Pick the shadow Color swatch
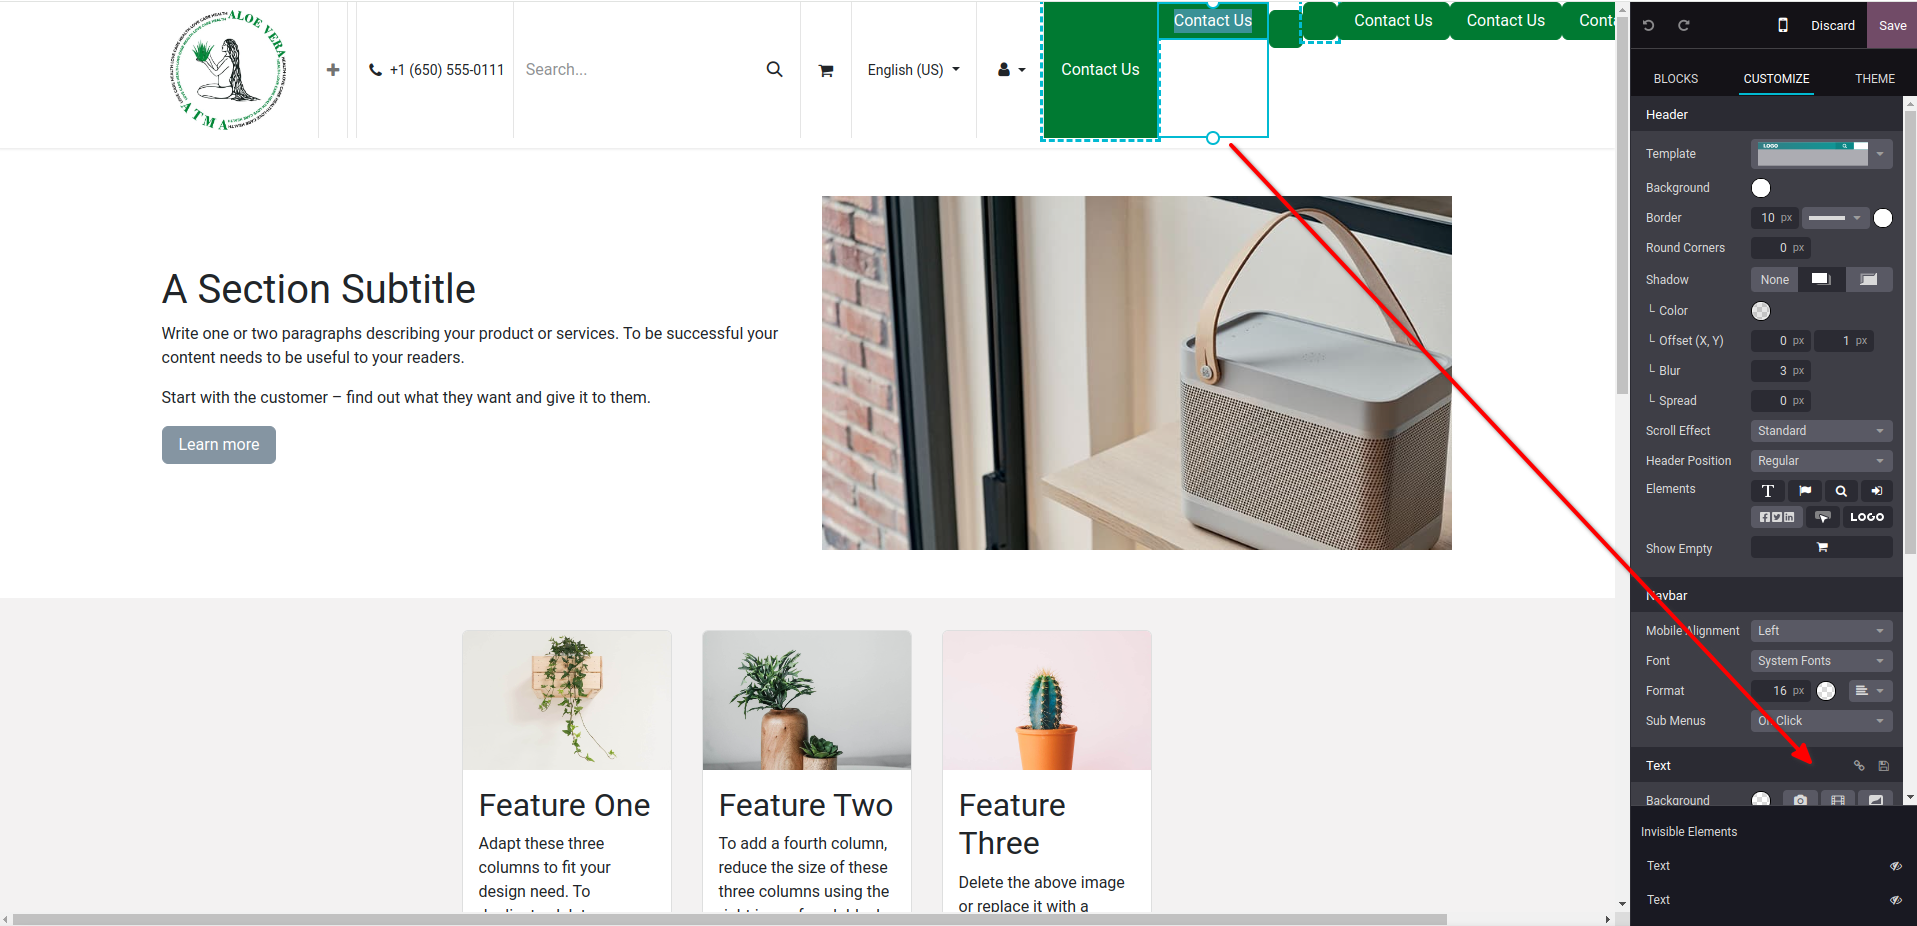 point(1761,311)
